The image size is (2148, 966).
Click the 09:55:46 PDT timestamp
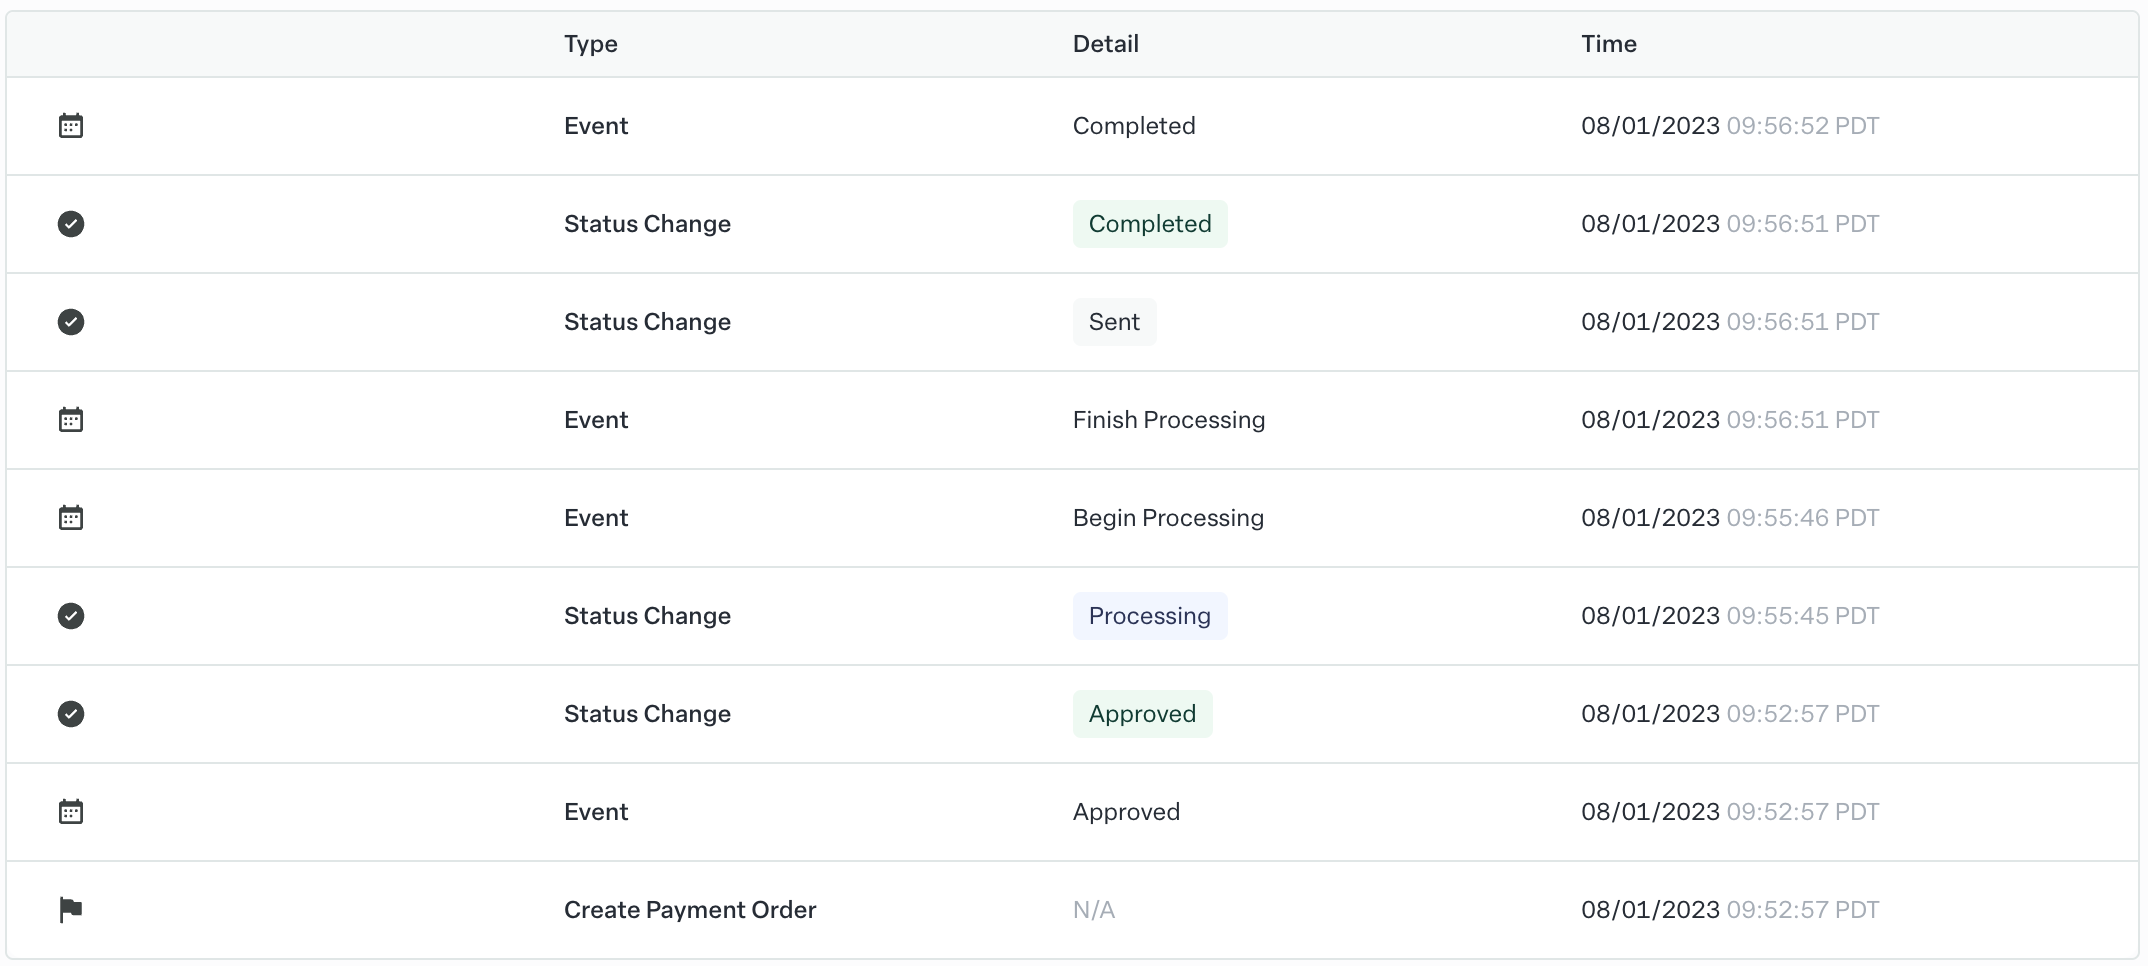click(x=1802, y=518)
